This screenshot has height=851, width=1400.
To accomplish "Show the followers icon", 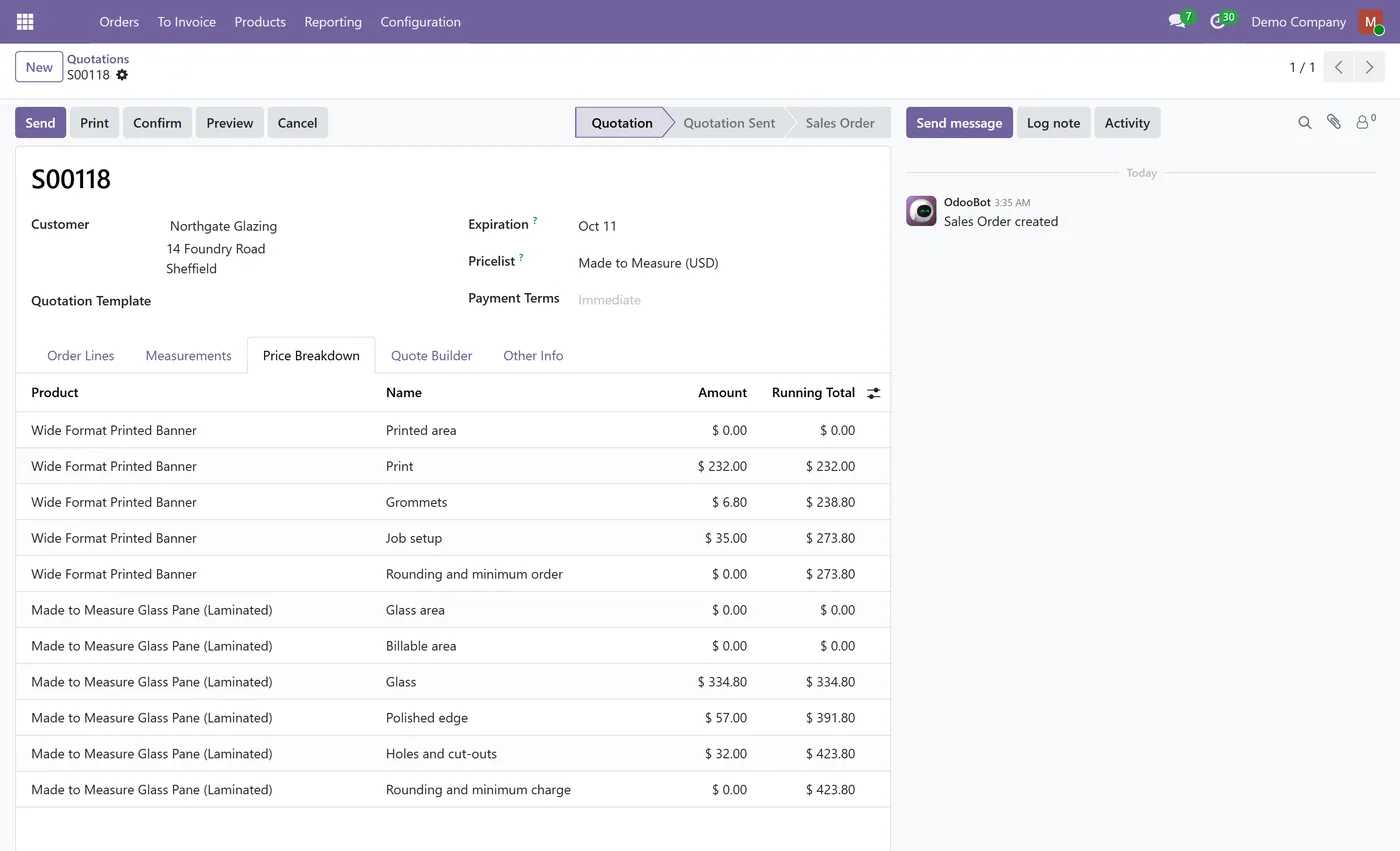I will (1365, 122).
